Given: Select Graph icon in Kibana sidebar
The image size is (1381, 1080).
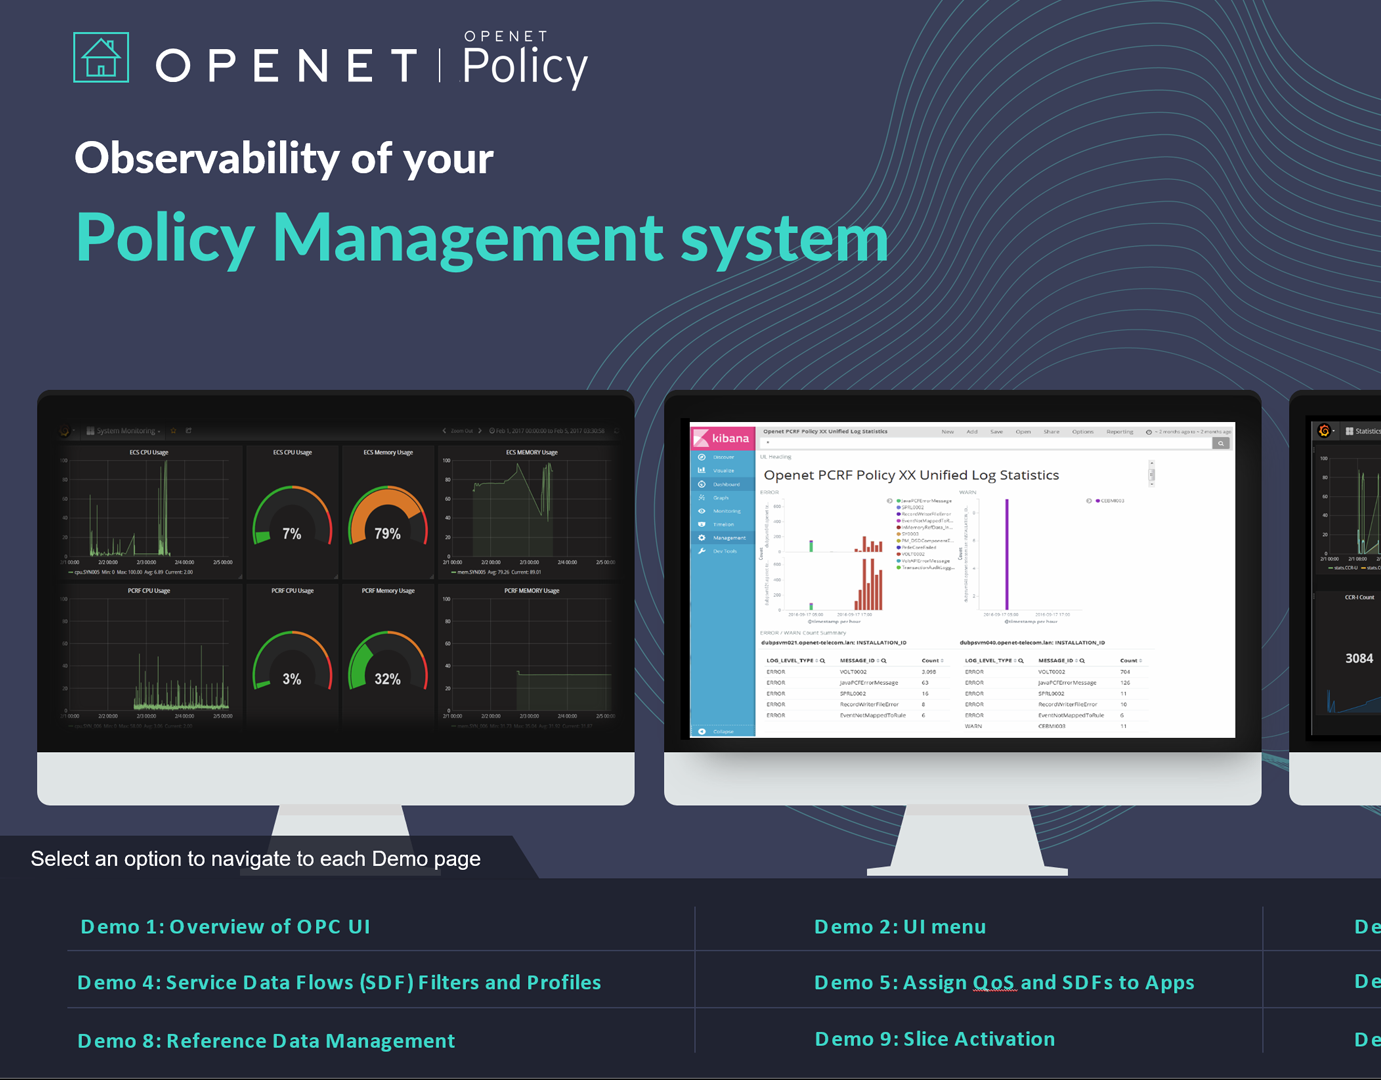Looking at the screenshot, I should 702,497.
